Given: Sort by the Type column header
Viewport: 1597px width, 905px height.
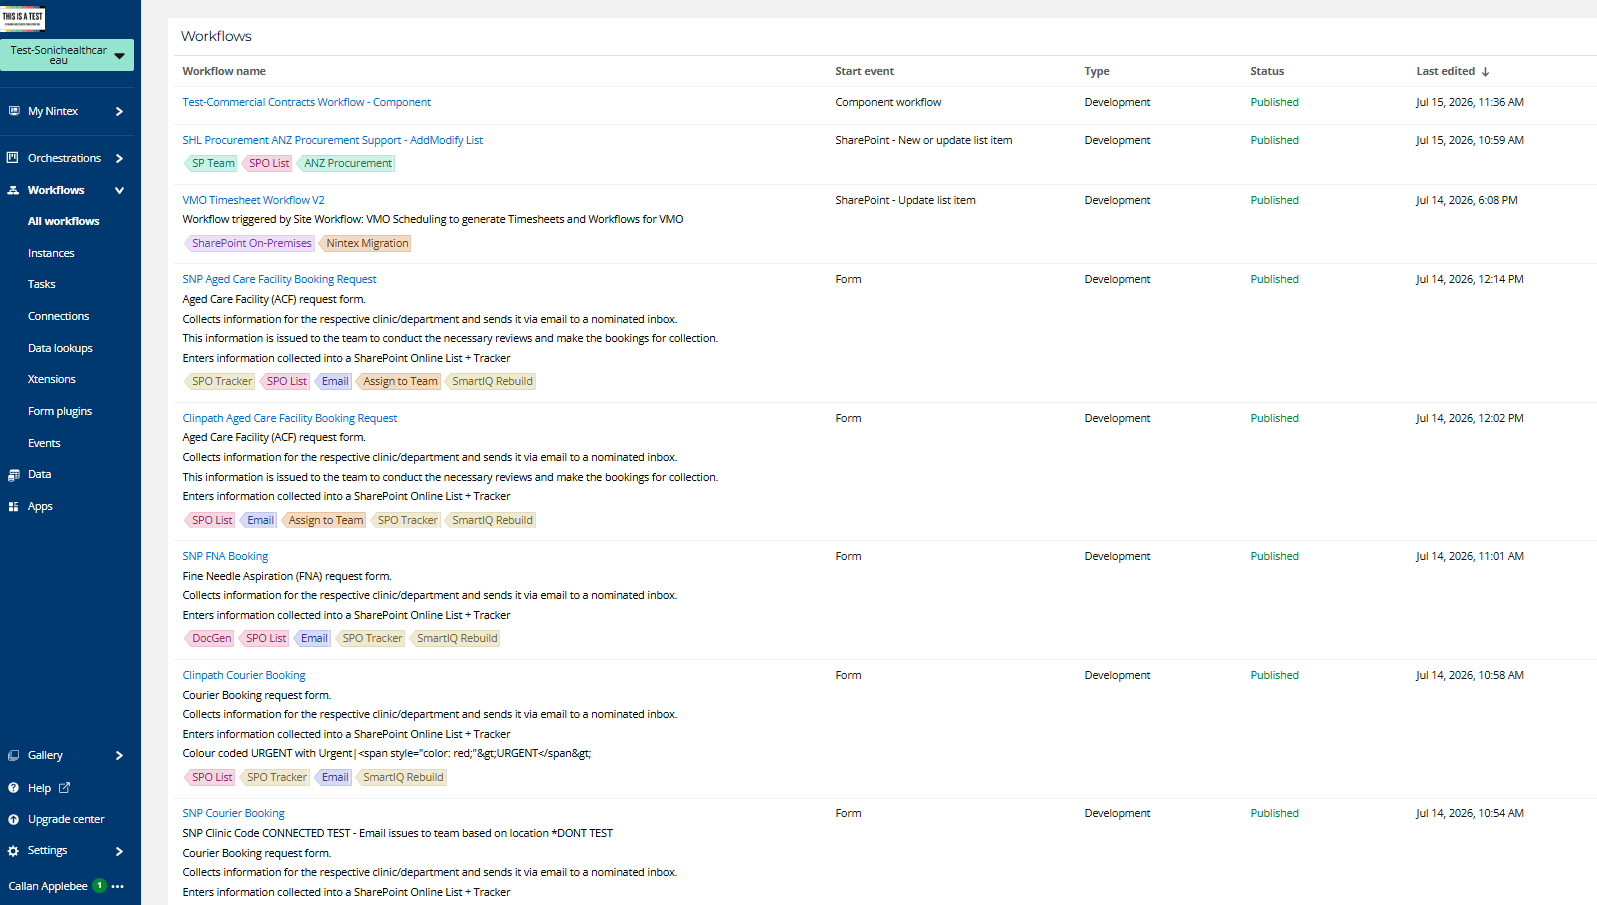Looking at the screenshot, I should coord(1097,72).
